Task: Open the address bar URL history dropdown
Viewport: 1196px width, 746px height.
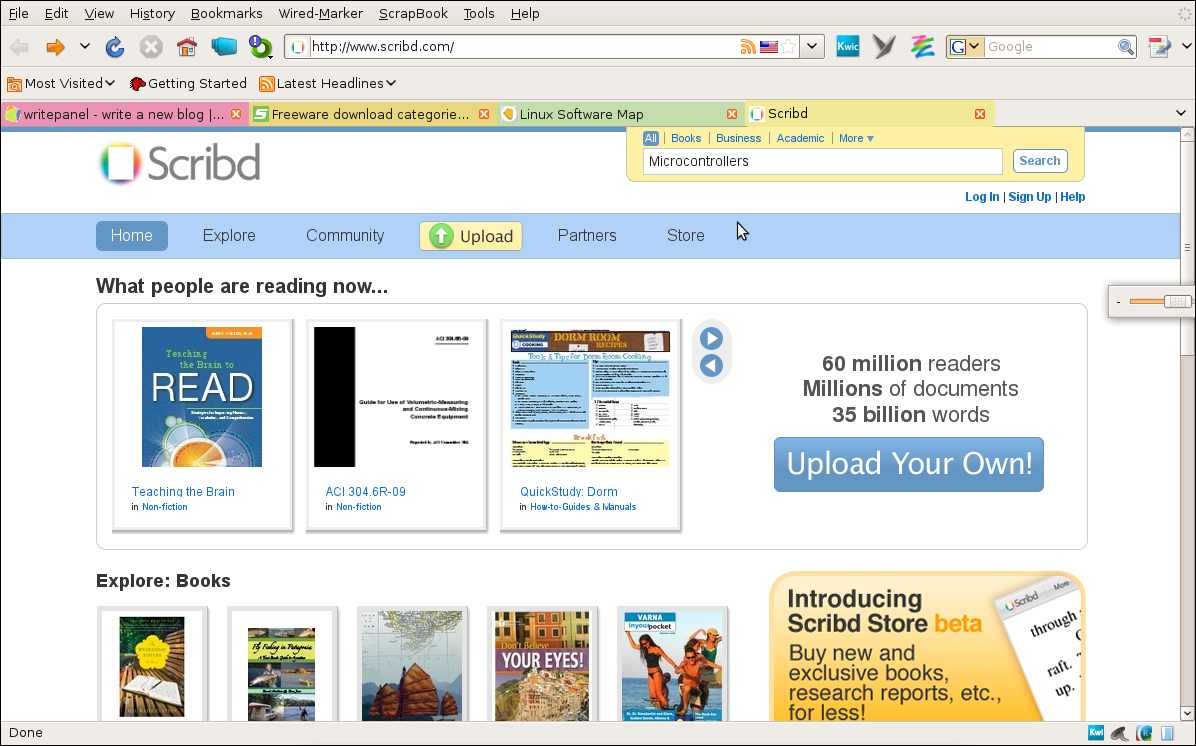Action: [812, 47]
